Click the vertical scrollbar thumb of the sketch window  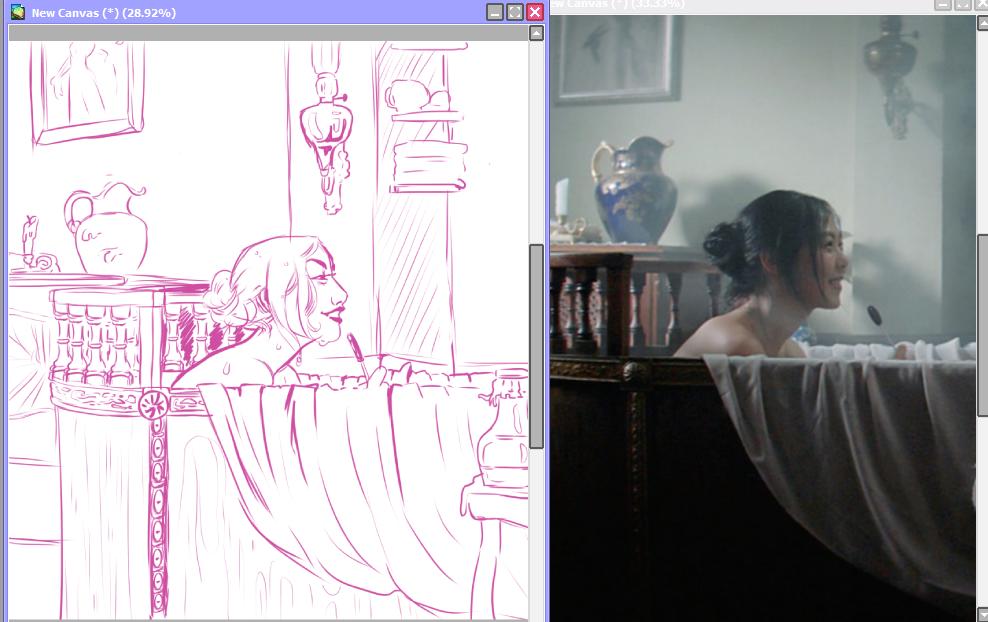[x=536, y=346]
